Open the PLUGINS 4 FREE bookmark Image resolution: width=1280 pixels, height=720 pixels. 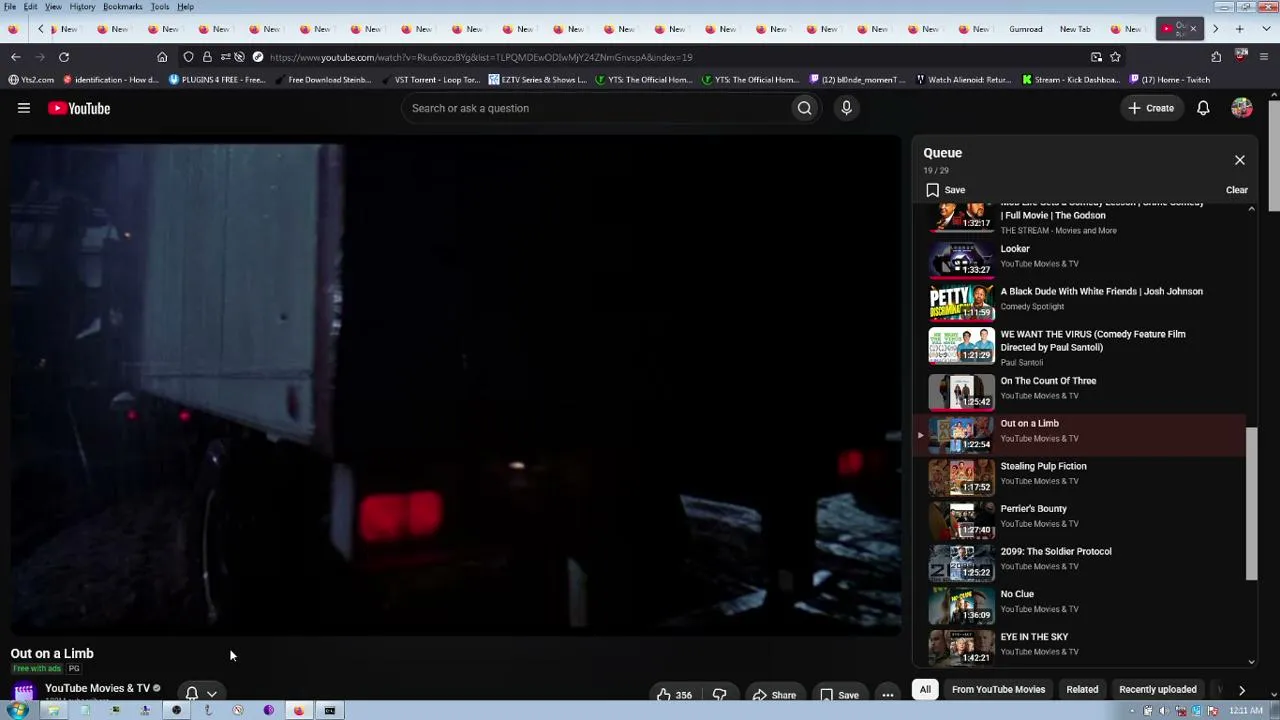217,80
